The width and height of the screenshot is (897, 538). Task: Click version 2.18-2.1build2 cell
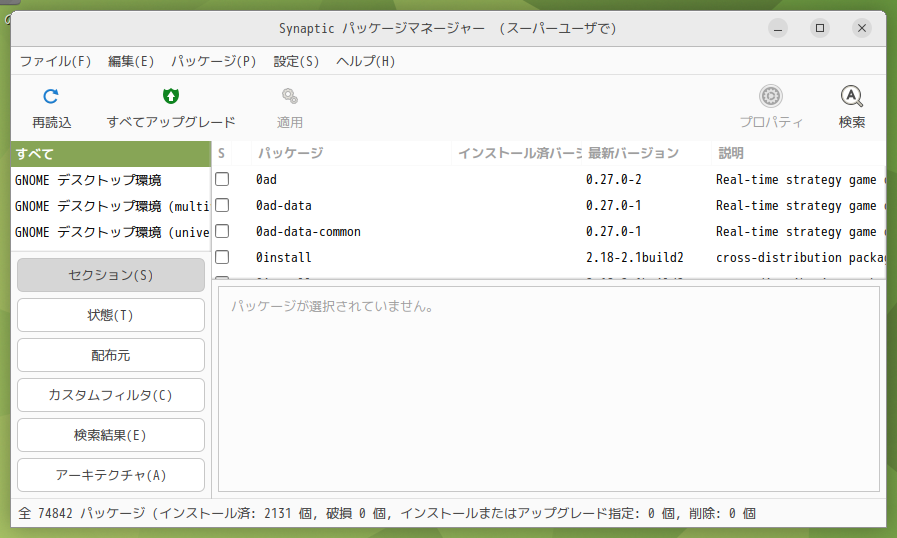click(x=634, y=258)
